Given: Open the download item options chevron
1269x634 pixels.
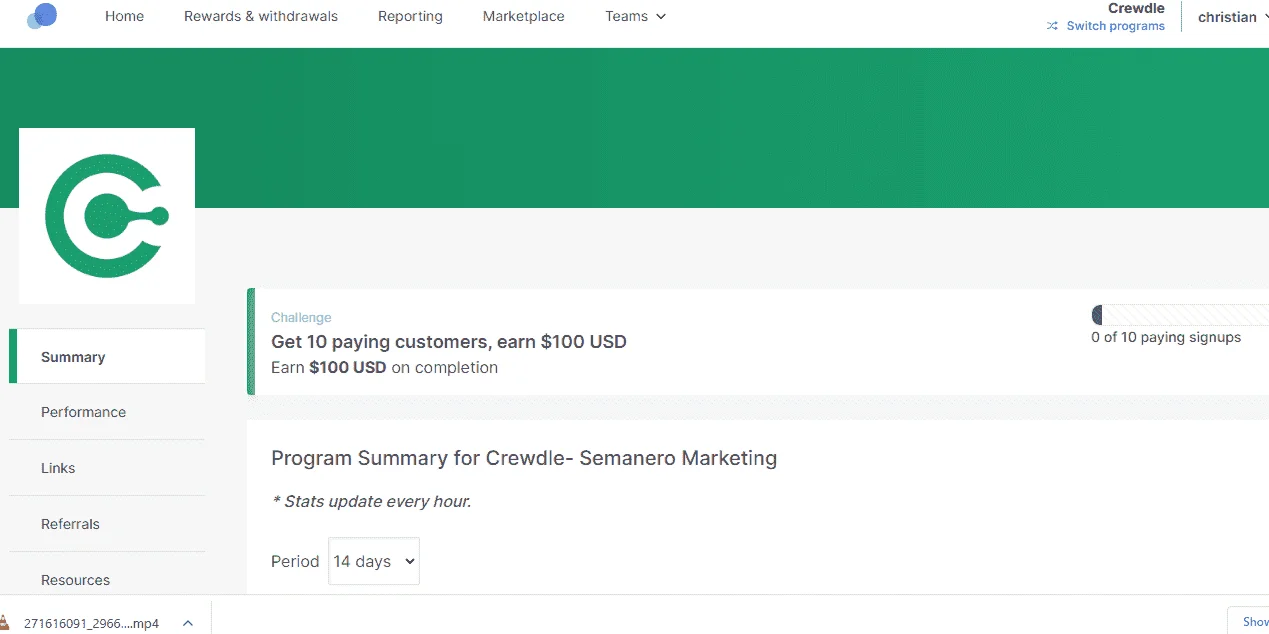Looking at the screenshot, I should pyautogui.click(x=187, y=623).
